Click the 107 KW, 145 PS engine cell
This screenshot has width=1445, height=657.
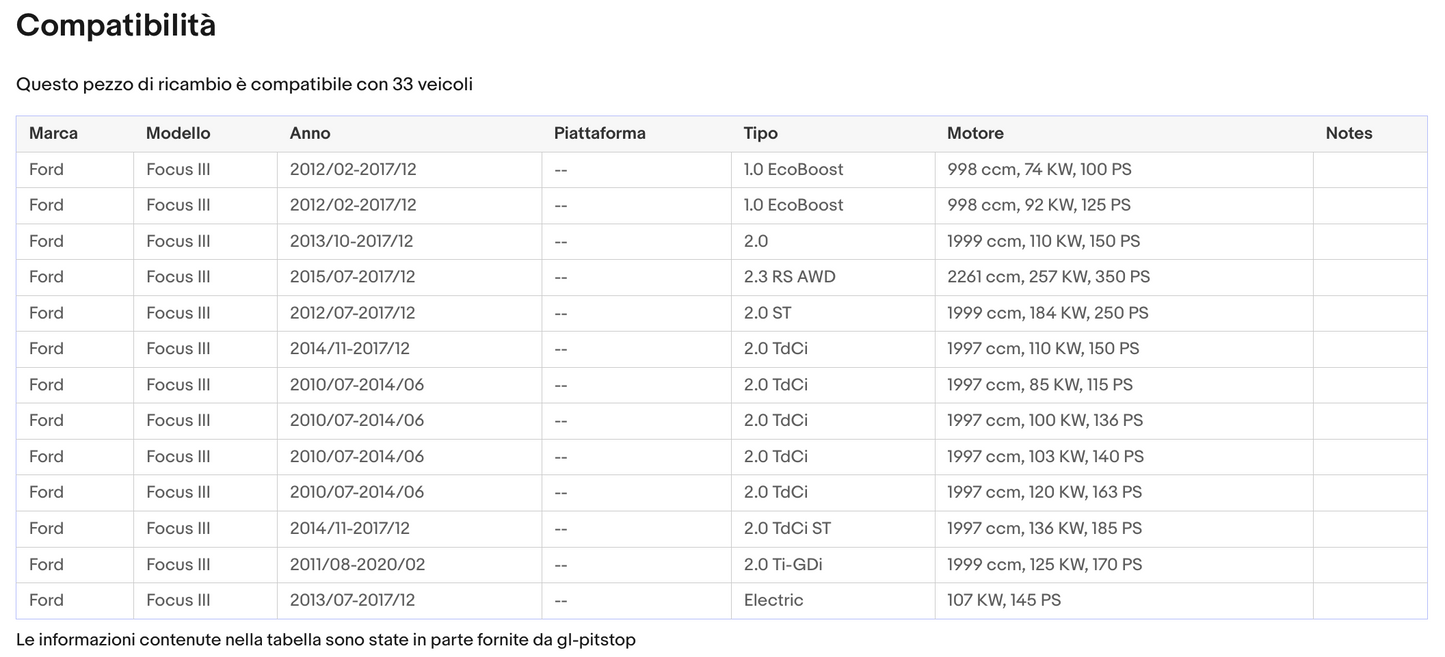pos(1004,600)
